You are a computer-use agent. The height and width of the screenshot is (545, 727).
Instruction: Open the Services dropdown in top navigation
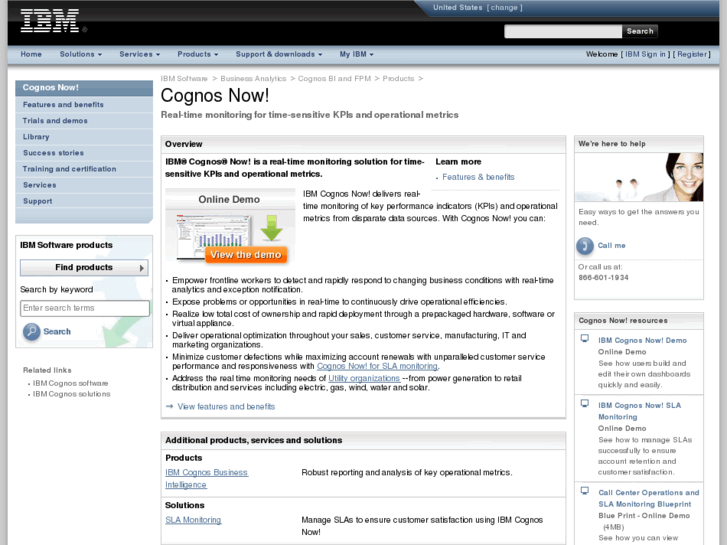140,54
